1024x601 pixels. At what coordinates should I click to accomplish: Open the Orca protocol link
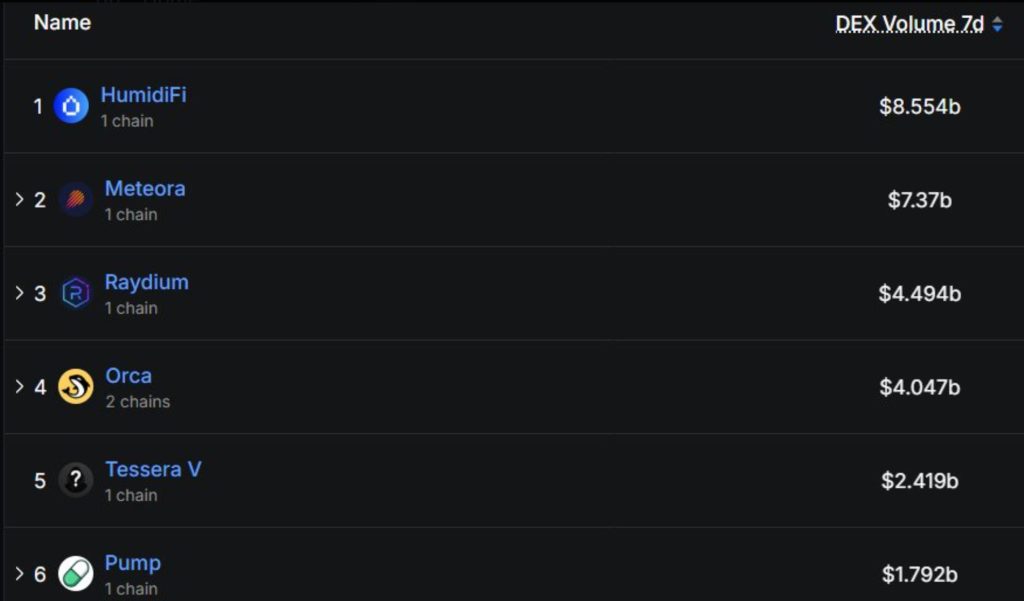tap(129, 376)
